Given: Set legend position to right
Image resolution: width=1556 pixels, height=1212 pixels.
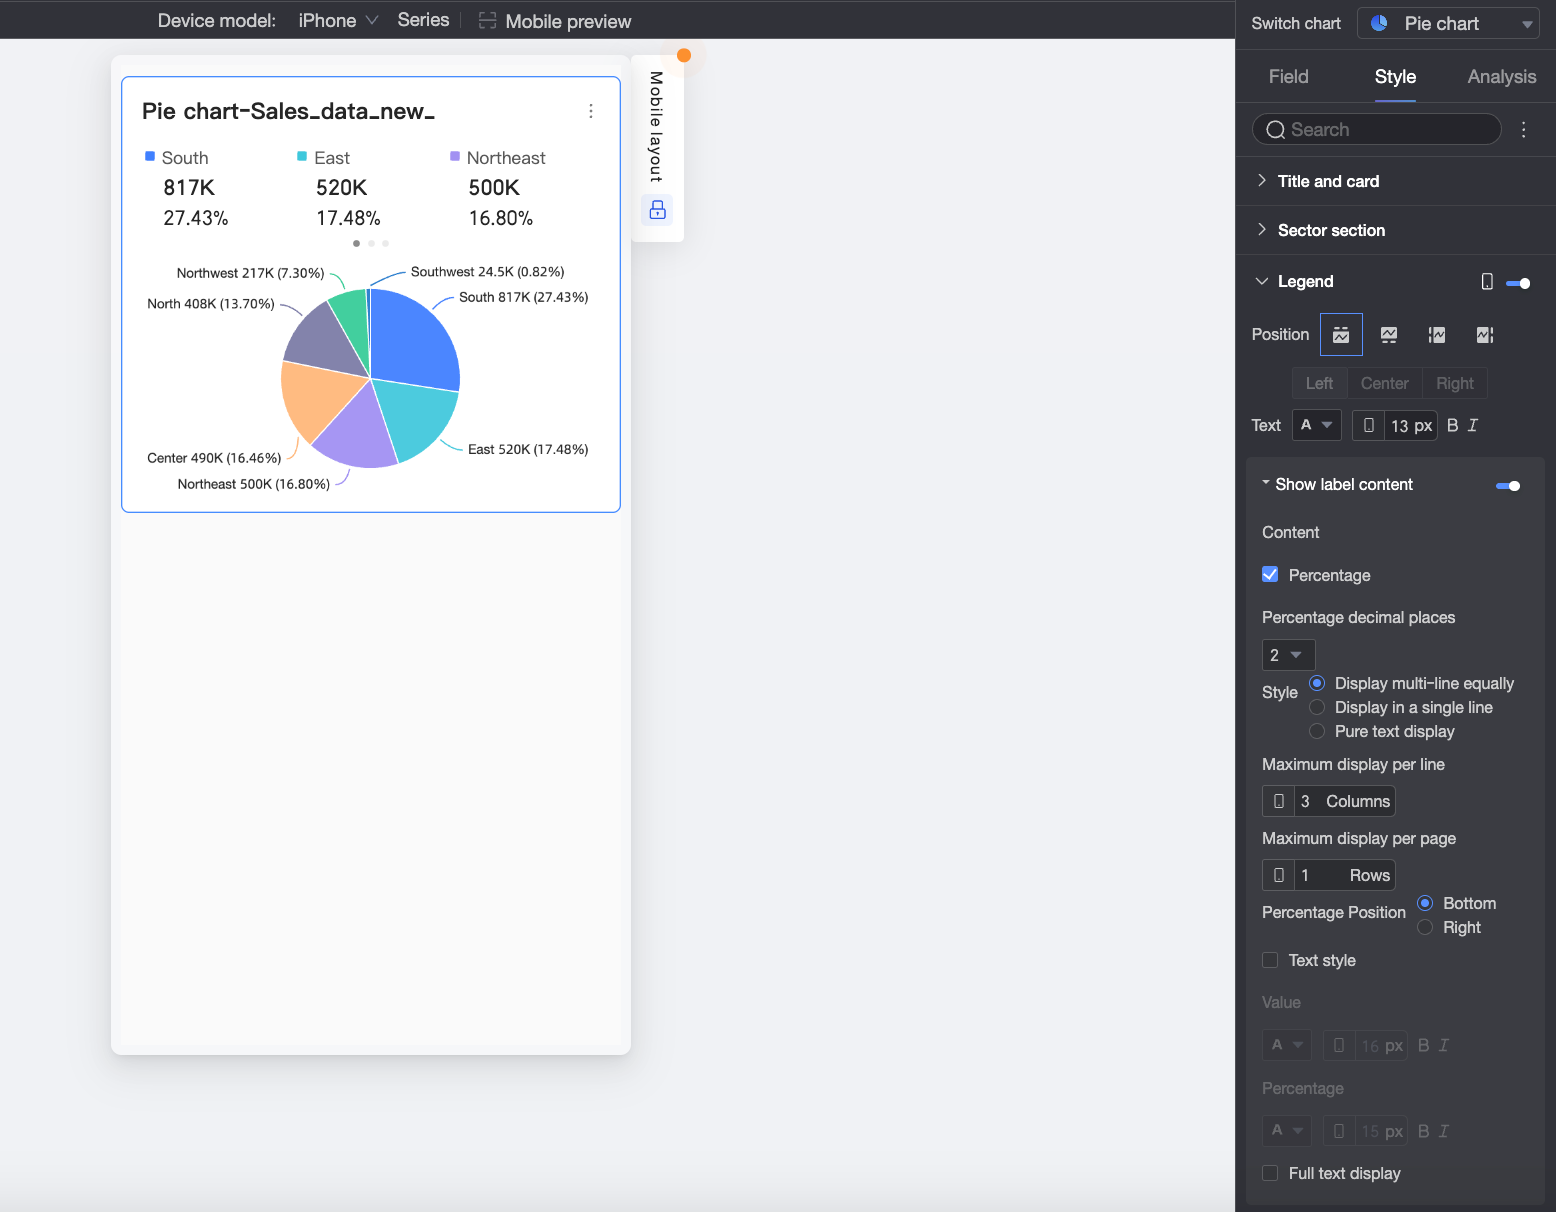Looking at the screenshot, I should pyautogui.click(x=1485, y=335).
